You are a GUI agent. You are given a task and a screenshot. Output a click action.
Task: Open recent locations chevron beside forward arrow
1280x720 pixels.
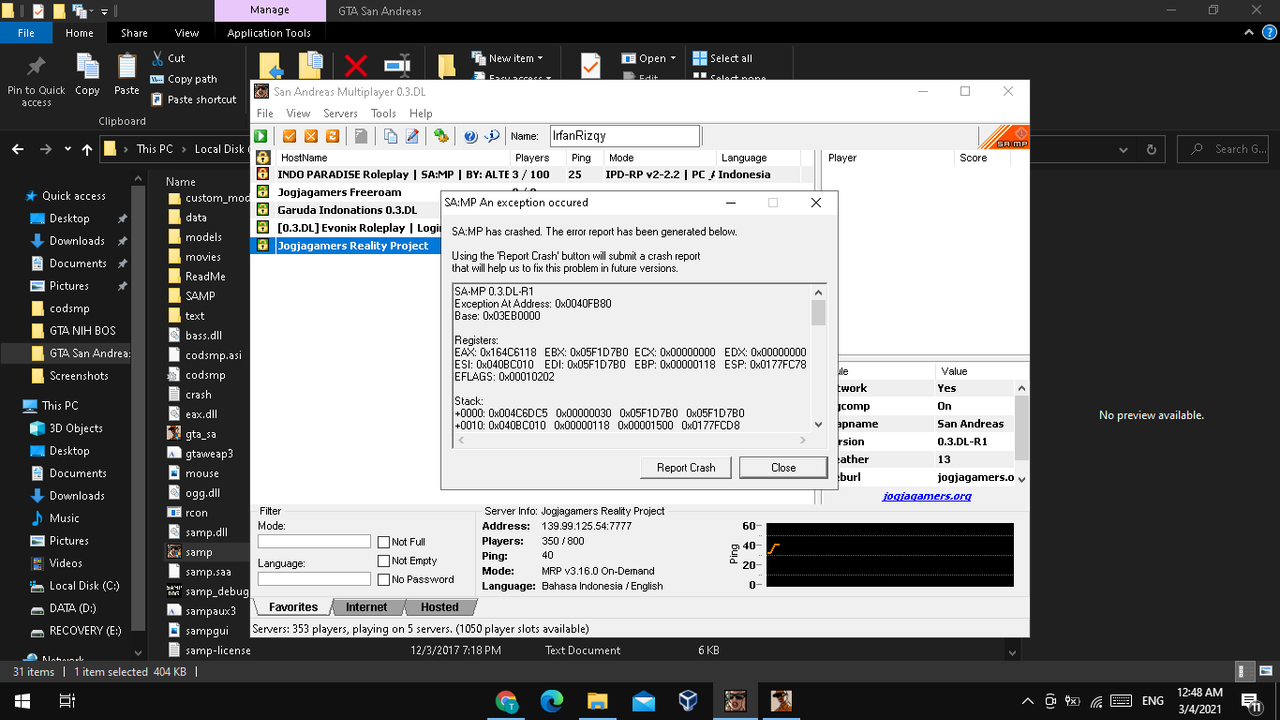(x=68, y=149)
